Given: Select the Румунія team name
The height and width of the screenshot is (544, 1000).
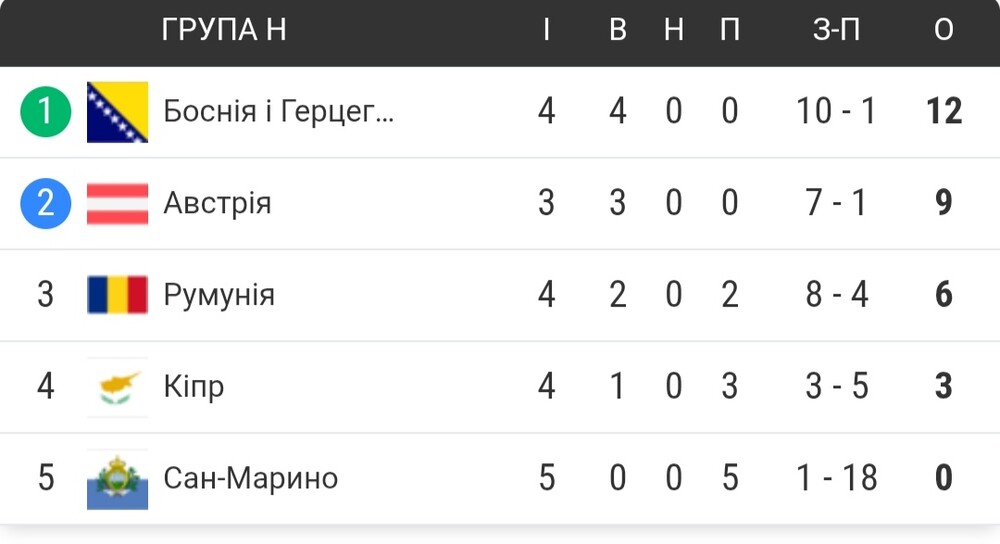Looking at the screenshot, I should (x=219, y=295).
